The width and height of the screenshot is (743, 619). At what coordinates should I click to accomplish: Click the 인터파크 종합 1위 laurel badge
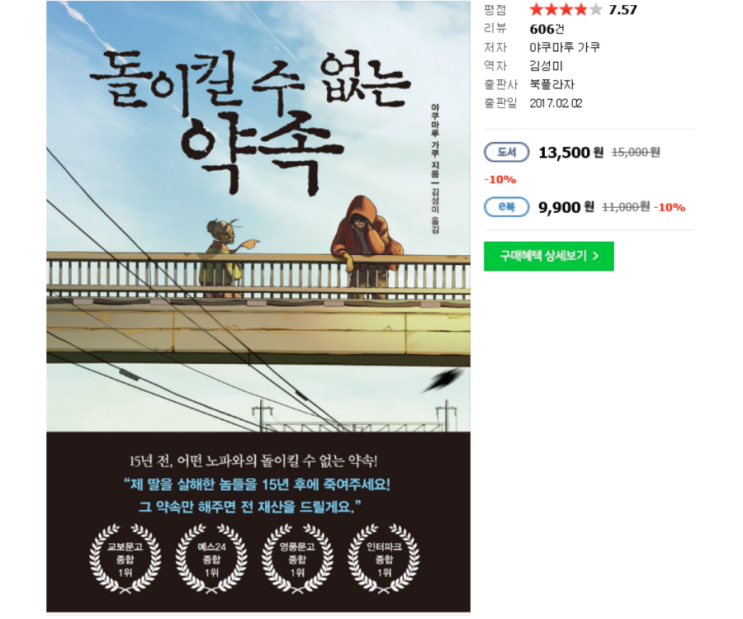tap(383, 559)
